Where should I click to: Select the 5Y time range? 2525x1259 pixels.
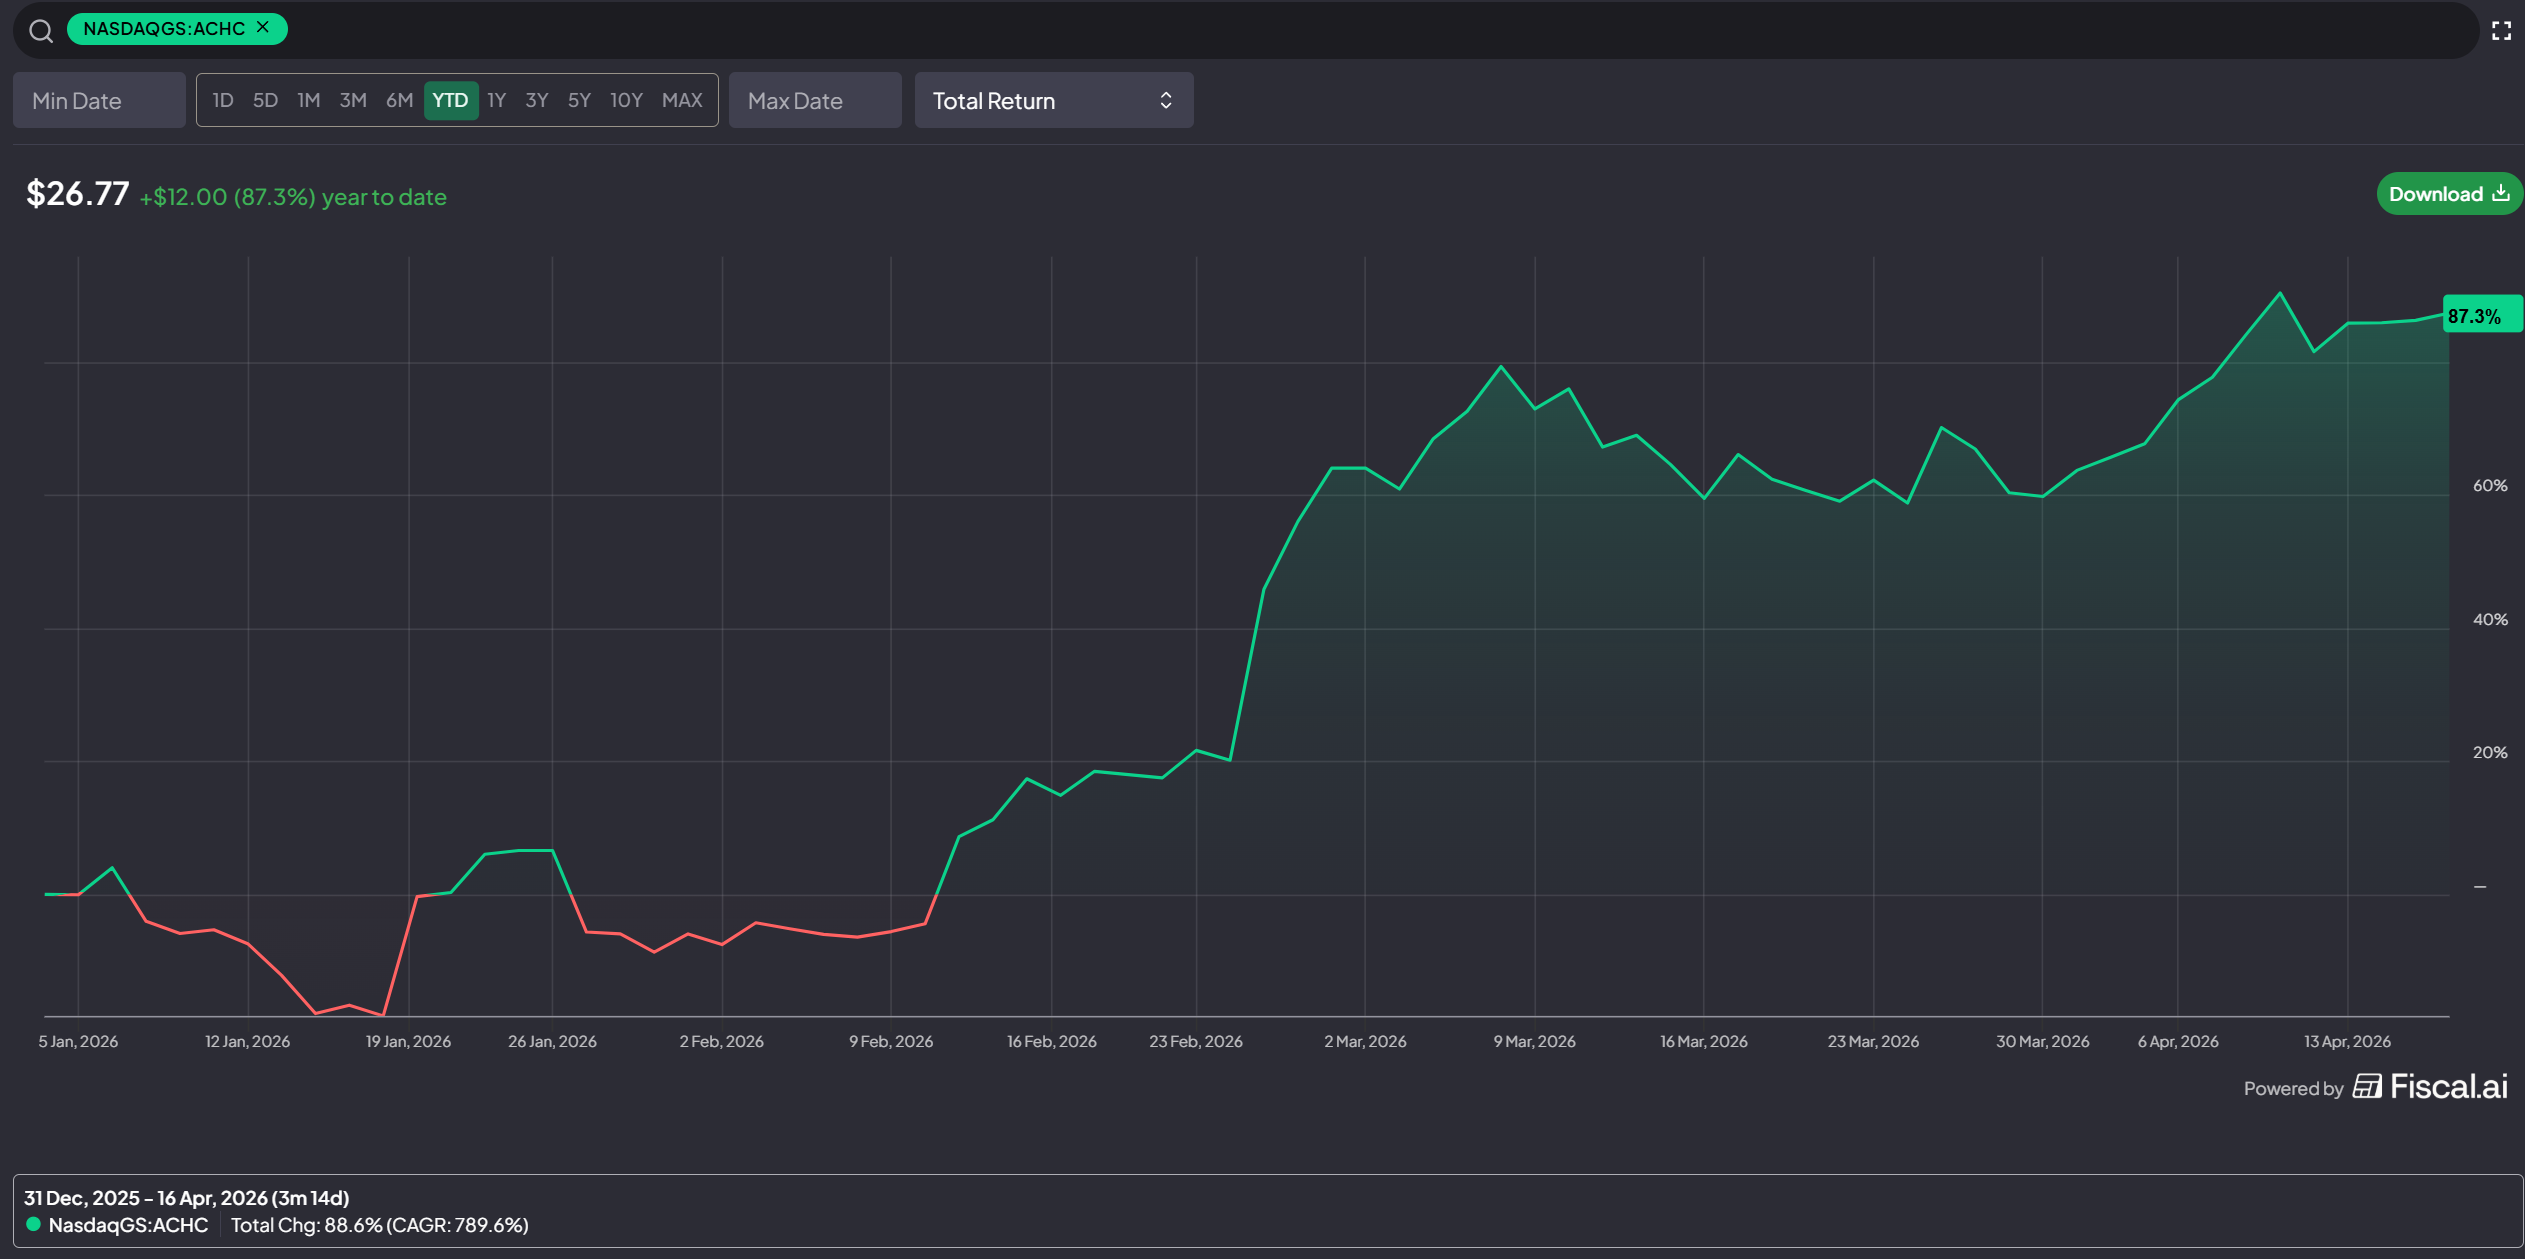pos(579,100)
